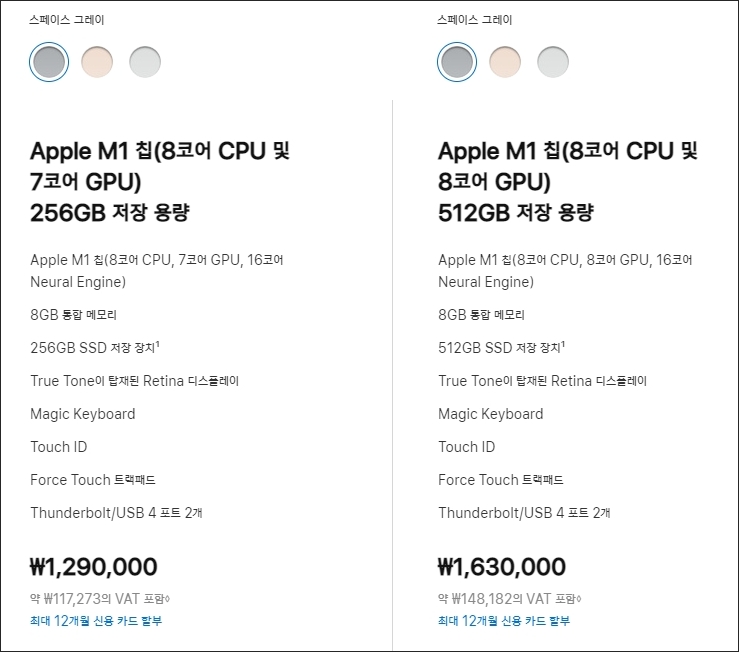Choose the Gold color for the 512GB model
This screenshot has height=652, width=739.
pyautogui.click(x=505, y=62)
